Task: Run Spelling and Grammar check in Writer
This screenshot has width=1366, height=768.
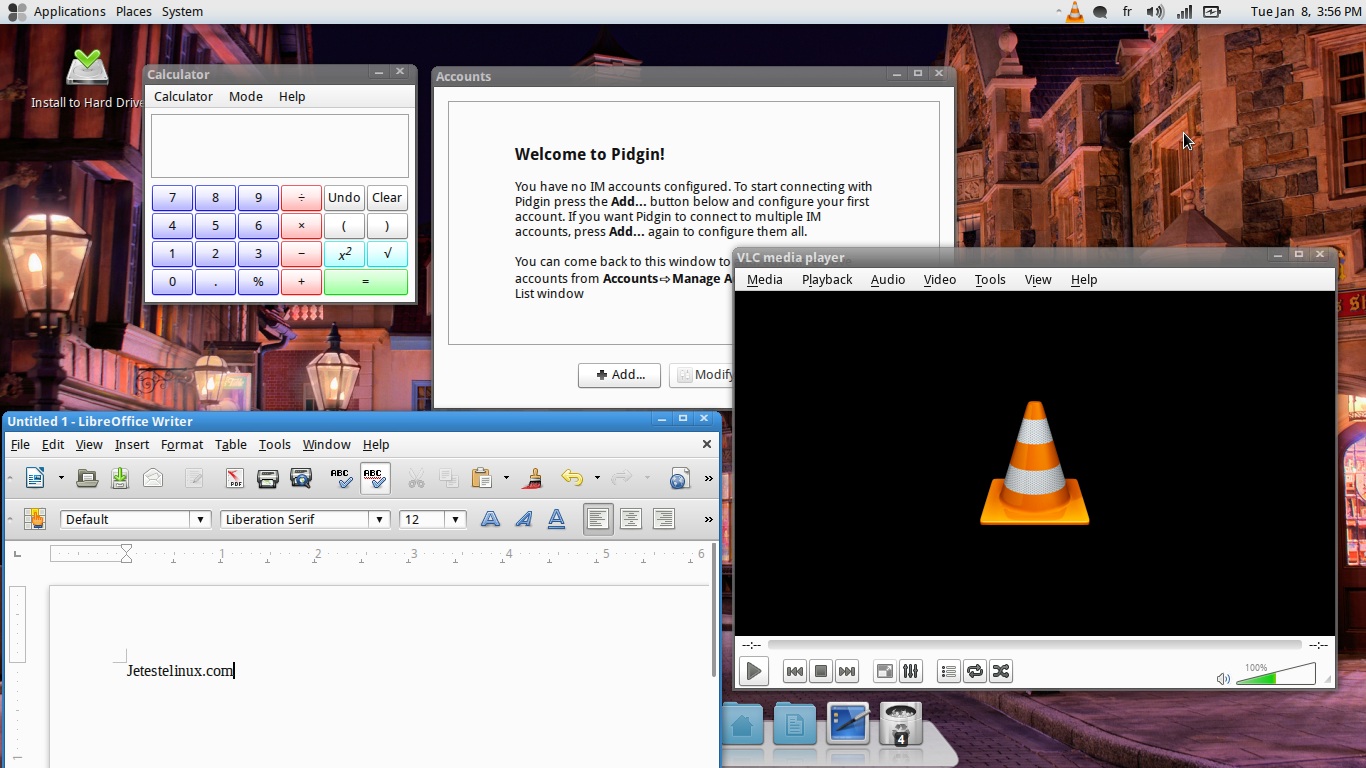Action: pos(342,478)
